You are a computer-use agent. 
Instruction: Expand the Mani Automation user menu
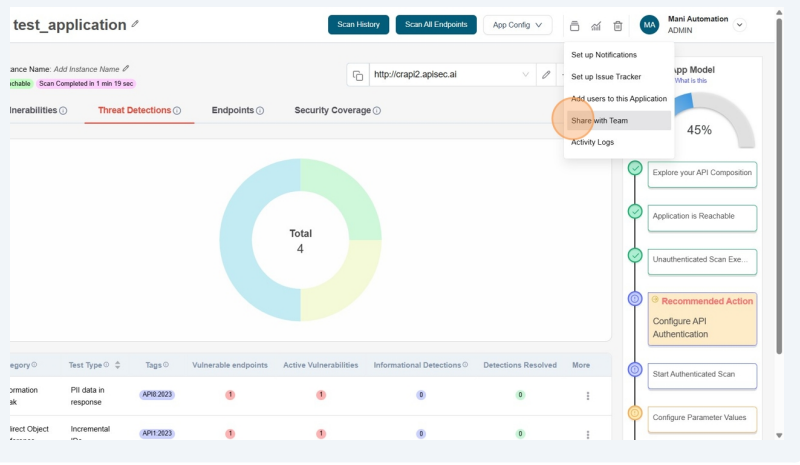pyautogui.click(x=740, y=25)
